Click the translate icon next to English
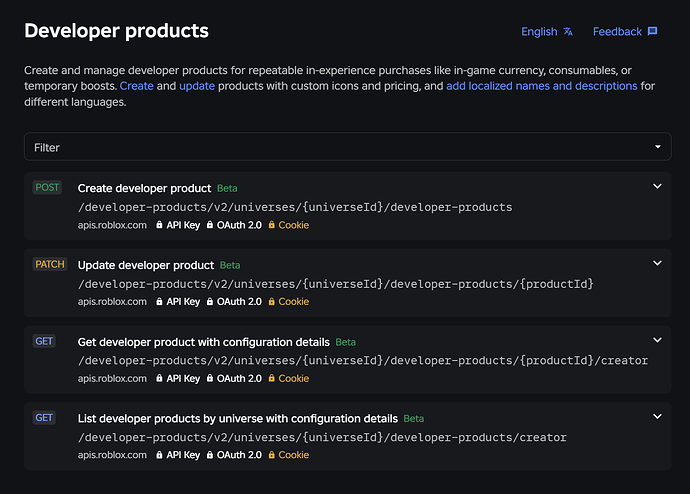The image size is (690, 494). point(568,32)
